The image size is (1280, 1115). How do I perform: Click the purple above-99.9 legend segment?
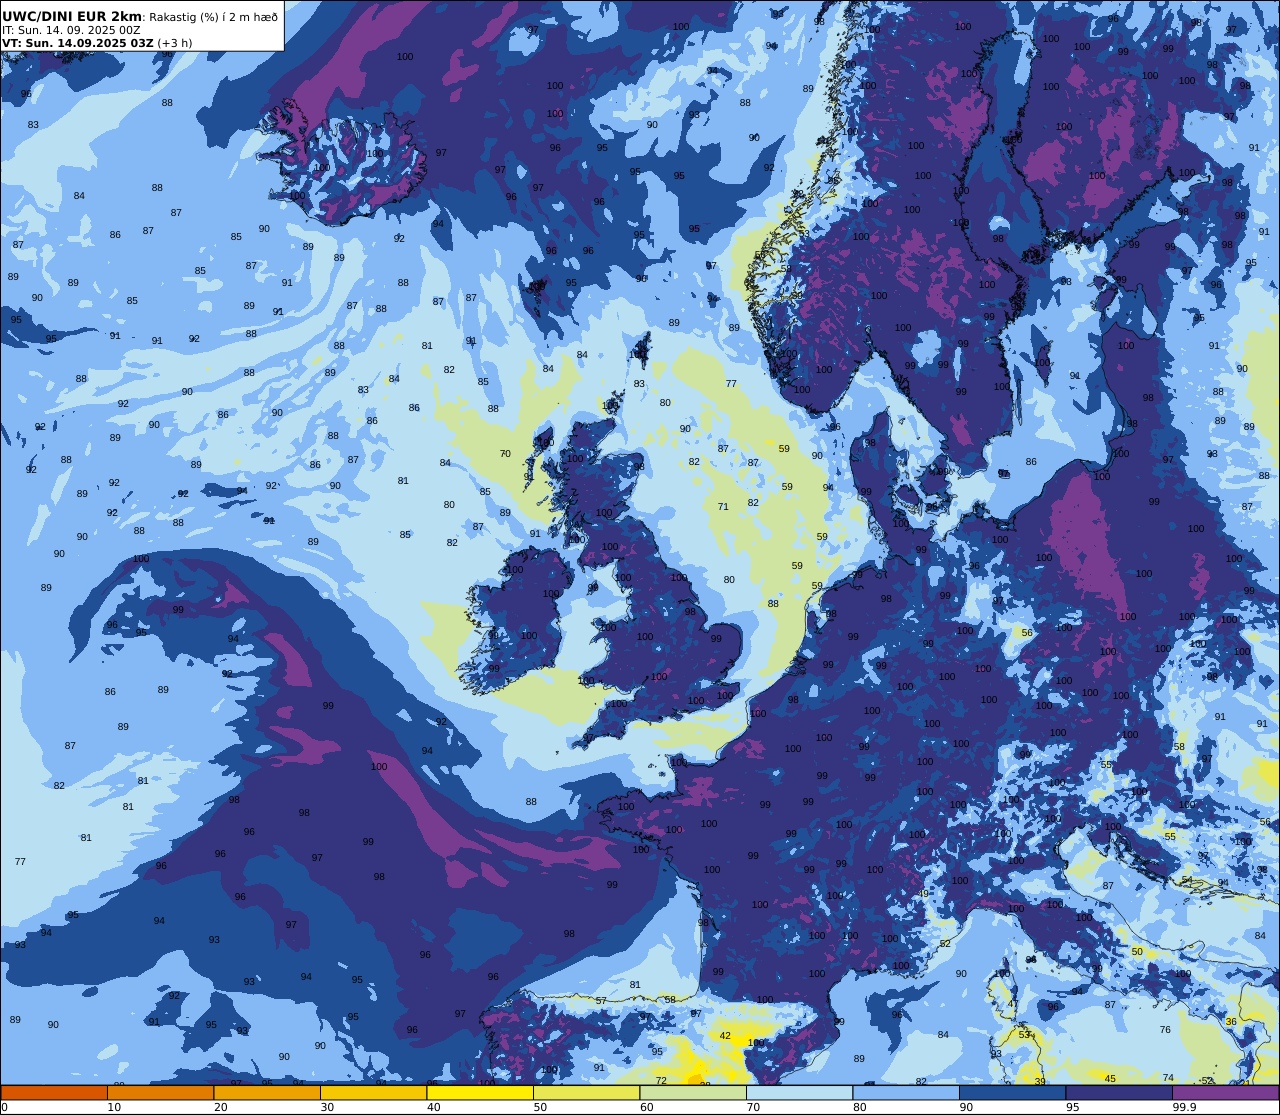tap(1225, 1092)
